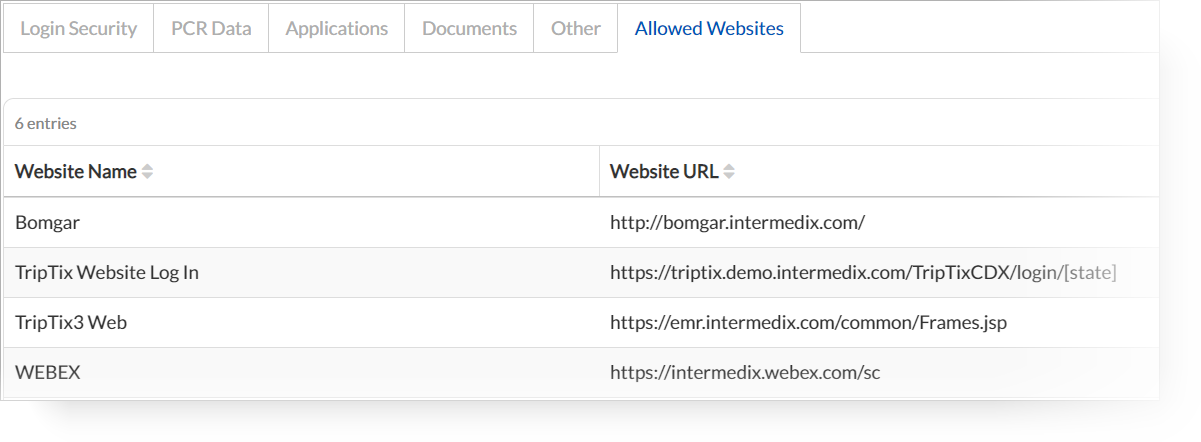
Task: Choose the TripTix3 Web entry
Action: [x=71, y=323]
